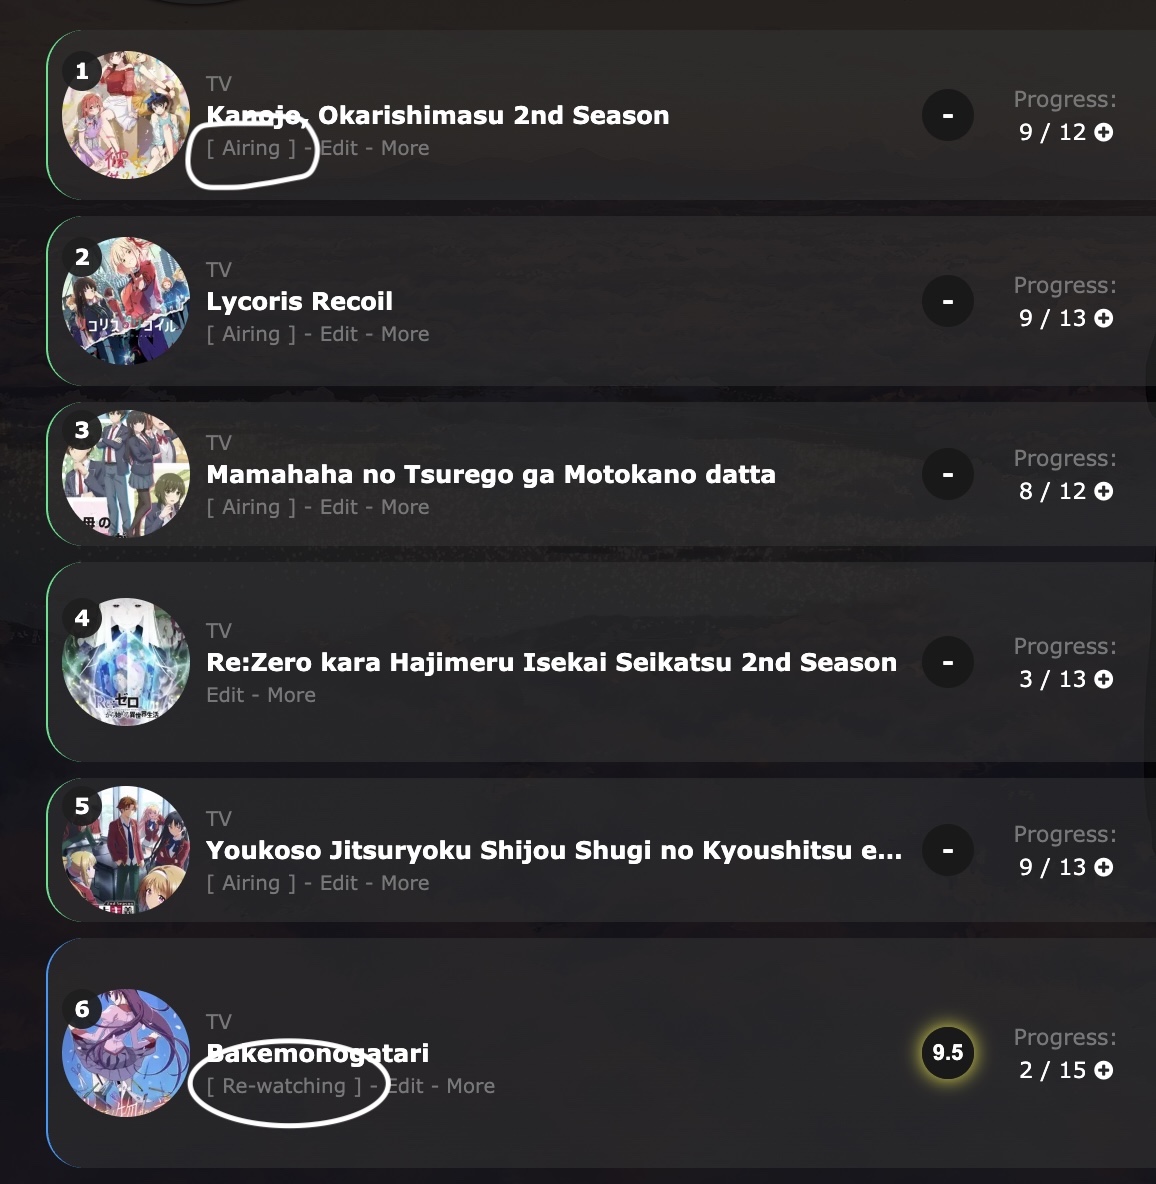Bump Youkoso Jitsuryoku progress with plus icon
This screenshot has height=1184, width=1156.
point(1104,867)
